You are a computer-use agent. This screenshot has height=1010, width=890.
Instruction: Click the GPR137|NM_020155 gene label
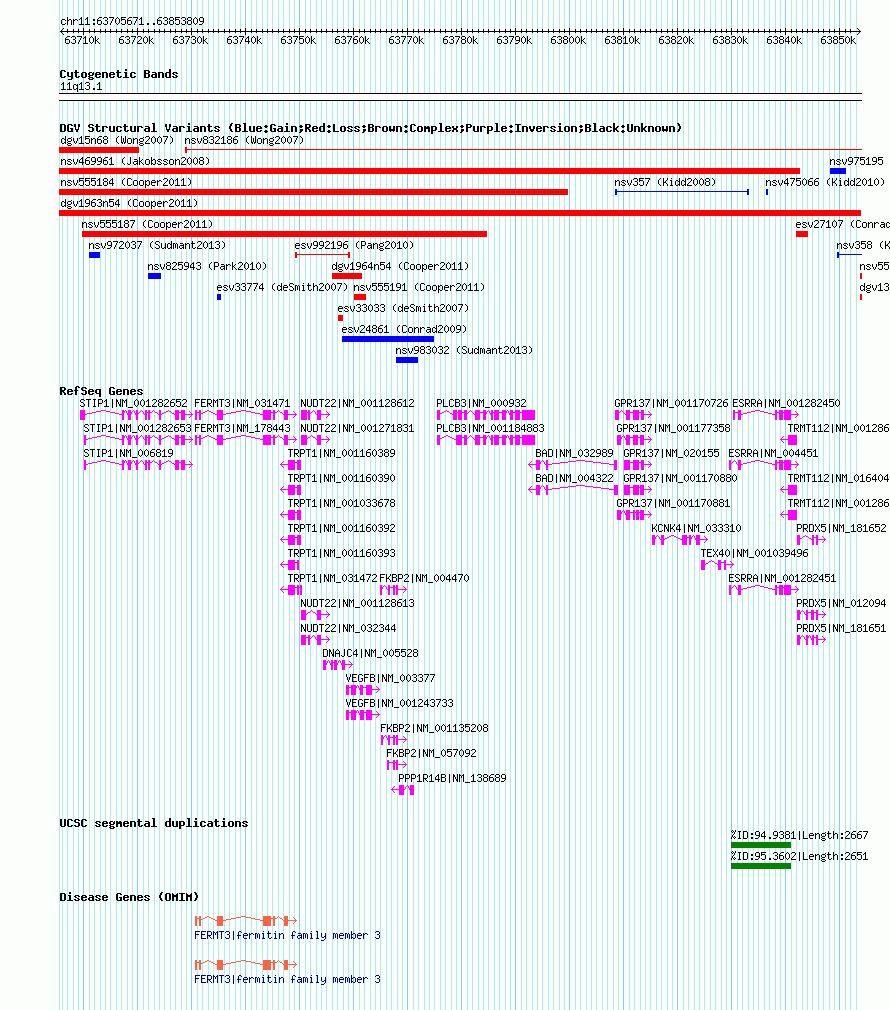[x=671, y=453]
